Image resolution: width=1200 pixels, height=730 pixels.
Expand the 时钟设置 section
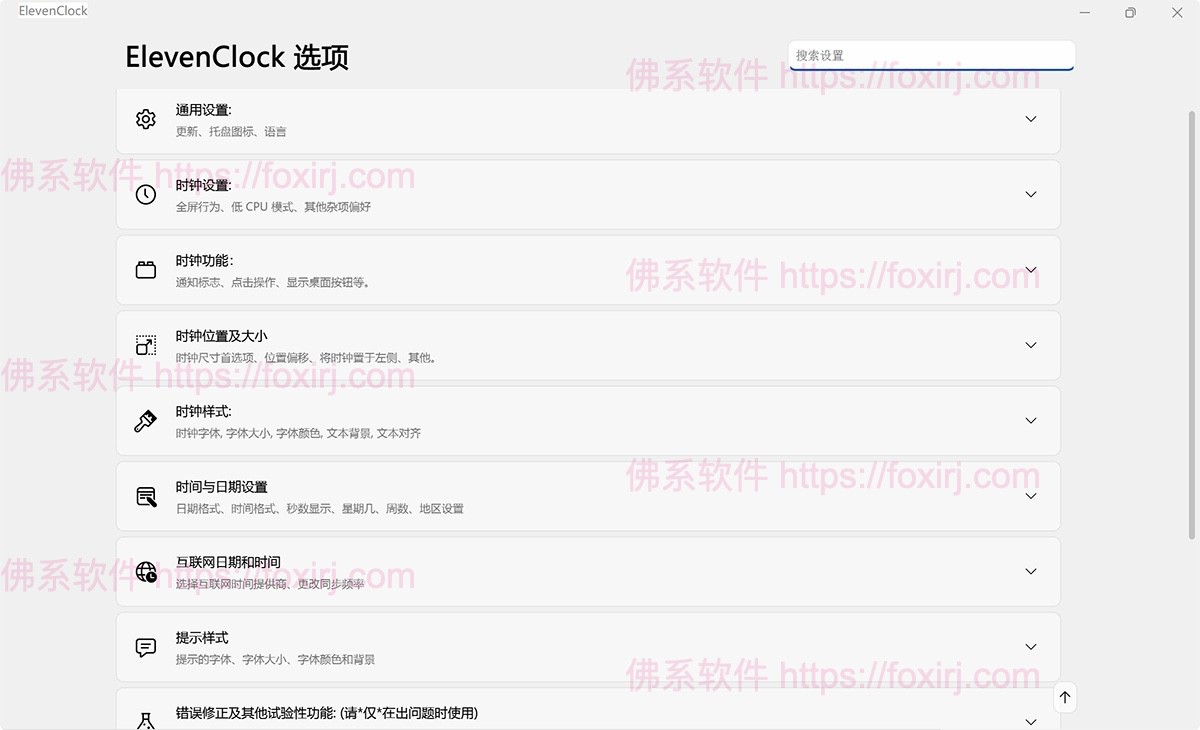(1031, 194)
